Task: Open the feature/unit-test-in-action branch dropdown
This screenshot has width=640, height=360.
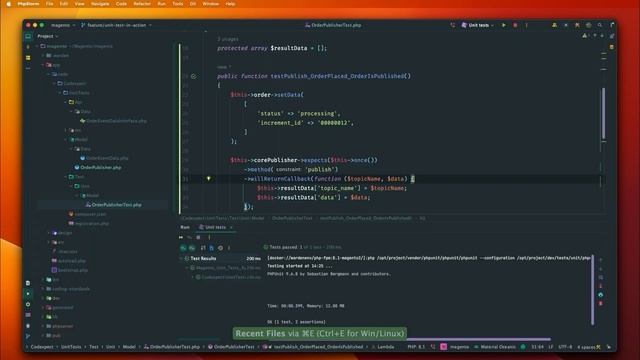Action: pyautogui.click(x=116, y=25)
